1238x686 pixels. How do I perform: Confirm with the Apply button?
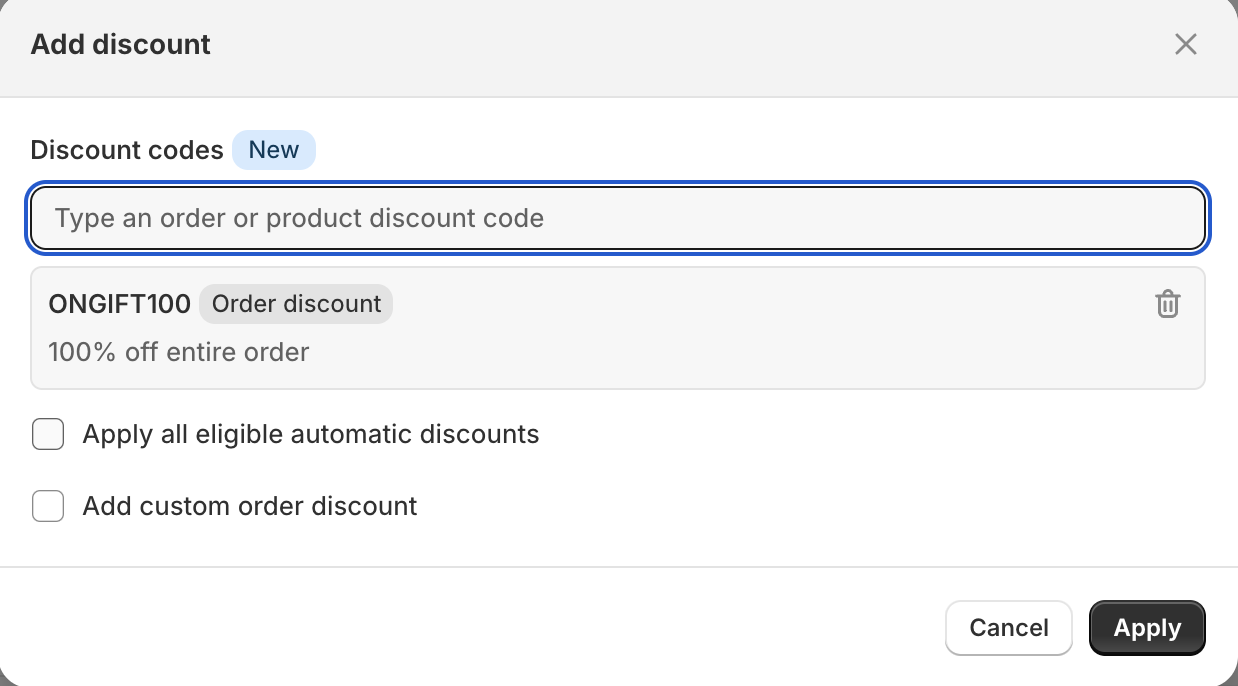point(1147,628)
